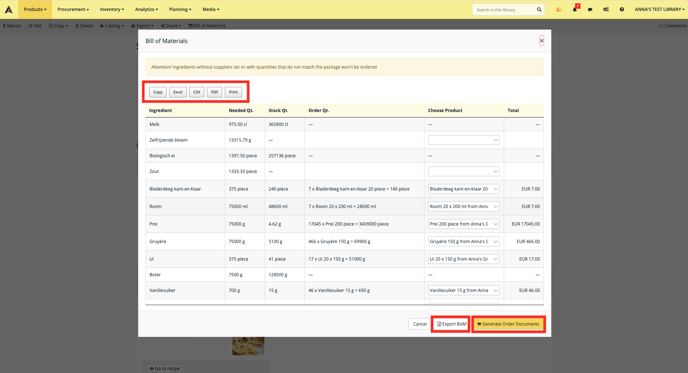Close the Bill of Materials dialog
This screenshot has height=373, width=688.
click(x=541, y=41)
